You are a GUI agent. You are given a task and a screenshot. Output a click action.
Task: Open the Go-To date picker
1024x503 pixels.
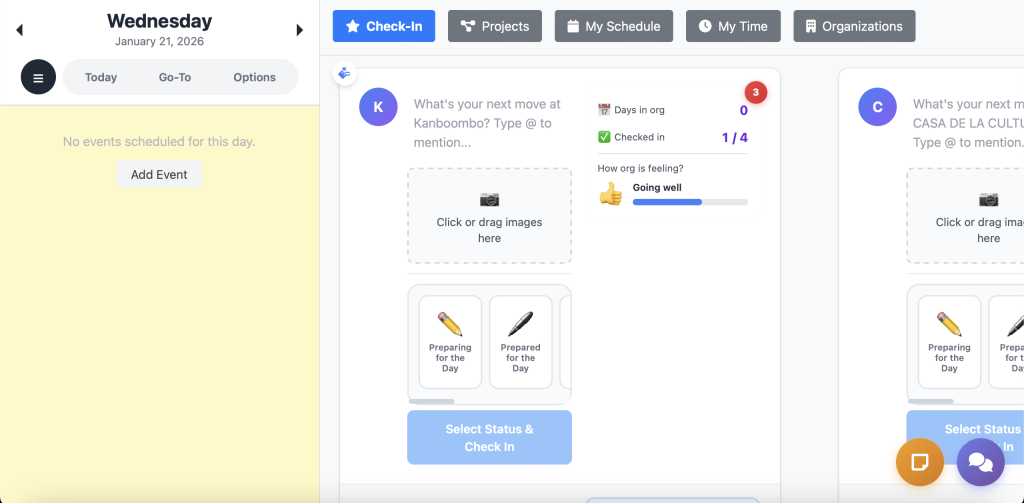coord(175,77)
